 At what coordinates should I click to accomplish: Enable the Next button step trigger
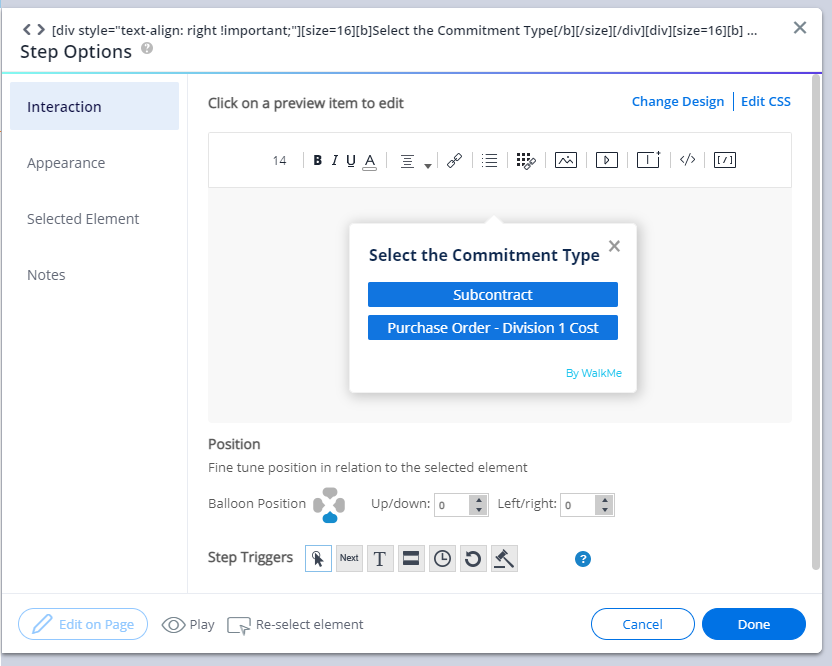pyautogui.click(x=349, y=559)
